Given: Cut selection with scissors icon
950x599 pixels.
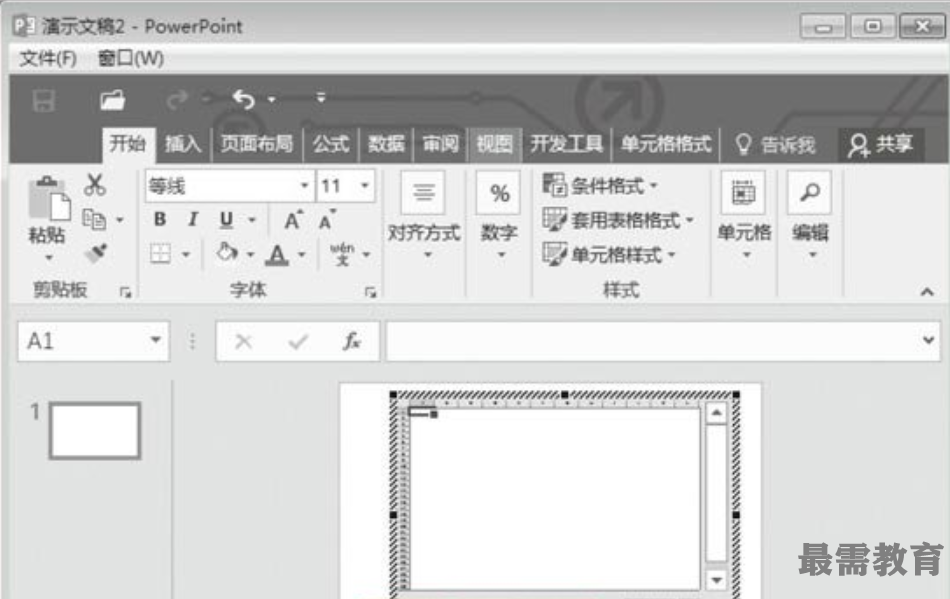Looking at the screenshot, I should [x=95, y=184].
